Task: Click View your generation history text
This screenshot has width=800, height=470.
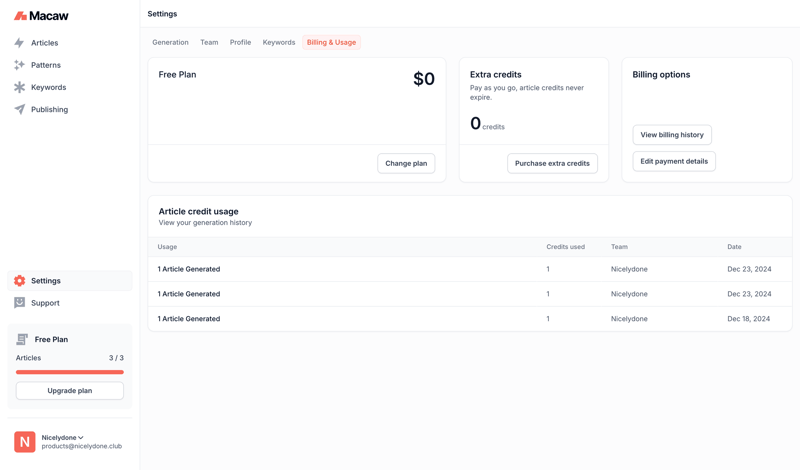Action: tap(205, 222)
